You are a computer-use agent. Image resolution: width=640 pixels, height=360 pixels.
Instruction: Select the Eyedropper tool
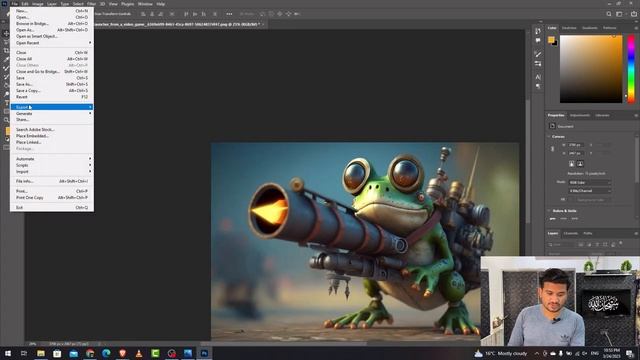click(6, 59)
